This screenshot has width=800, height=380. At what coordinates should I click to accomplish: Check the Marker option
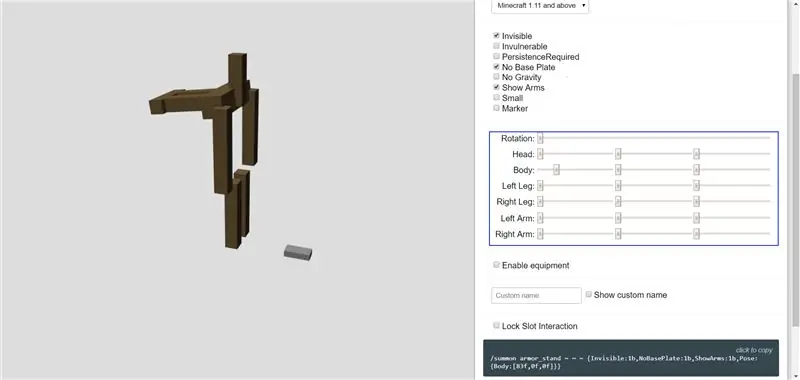point(496,108)
